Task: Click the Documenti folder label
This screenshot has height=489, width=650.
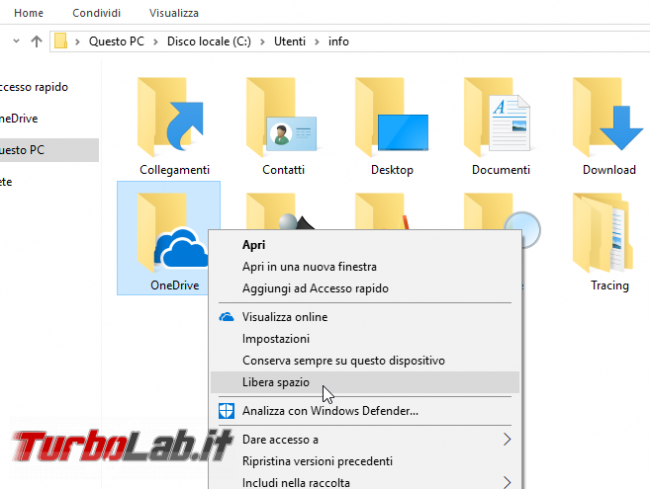Action: (501, 170)
